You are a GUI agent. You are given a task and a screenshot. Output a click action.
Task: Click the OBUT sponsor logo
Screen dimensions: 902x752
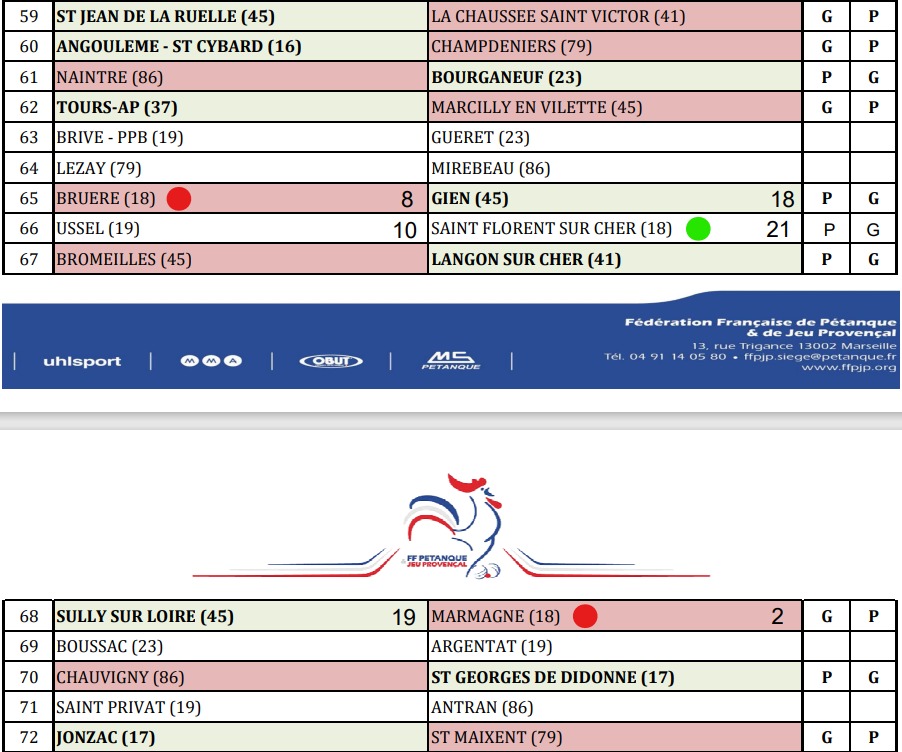click(331, 361)
